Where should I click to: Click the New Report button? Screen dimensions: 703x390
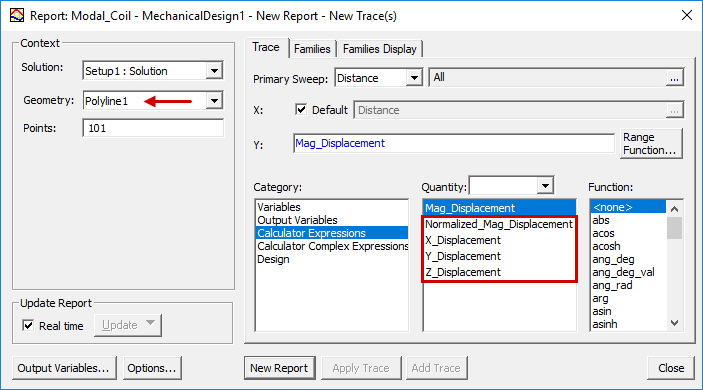click(x=279, y=368)
